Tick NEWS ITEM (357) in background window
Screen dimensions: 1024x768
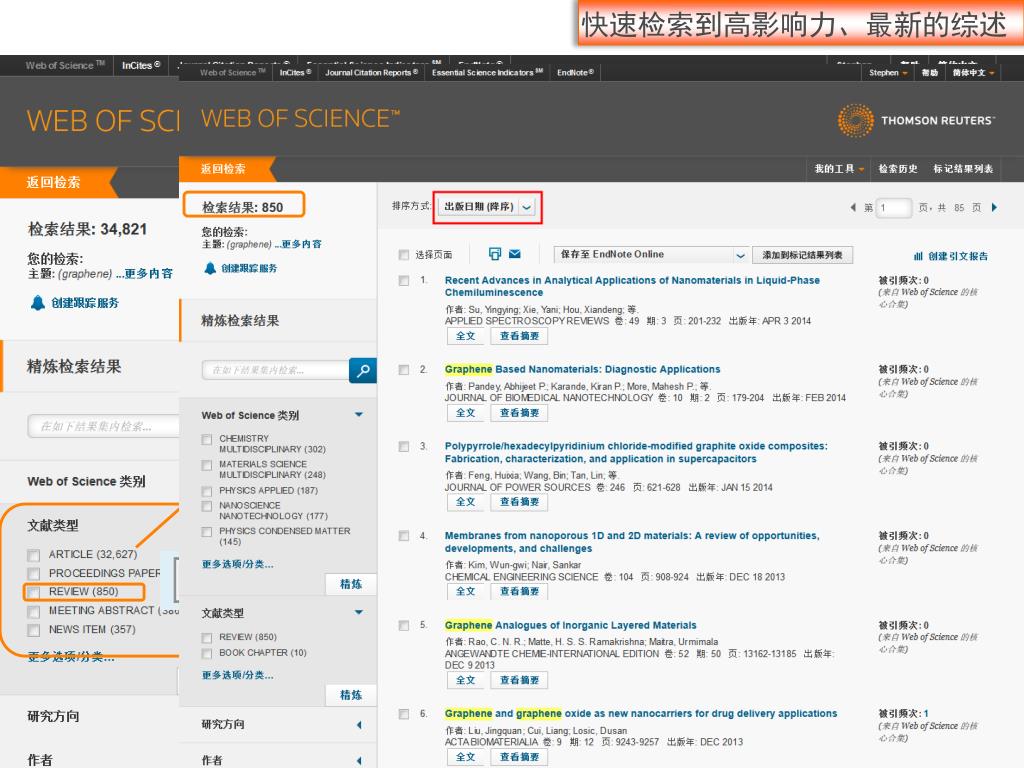pos(33,630)
